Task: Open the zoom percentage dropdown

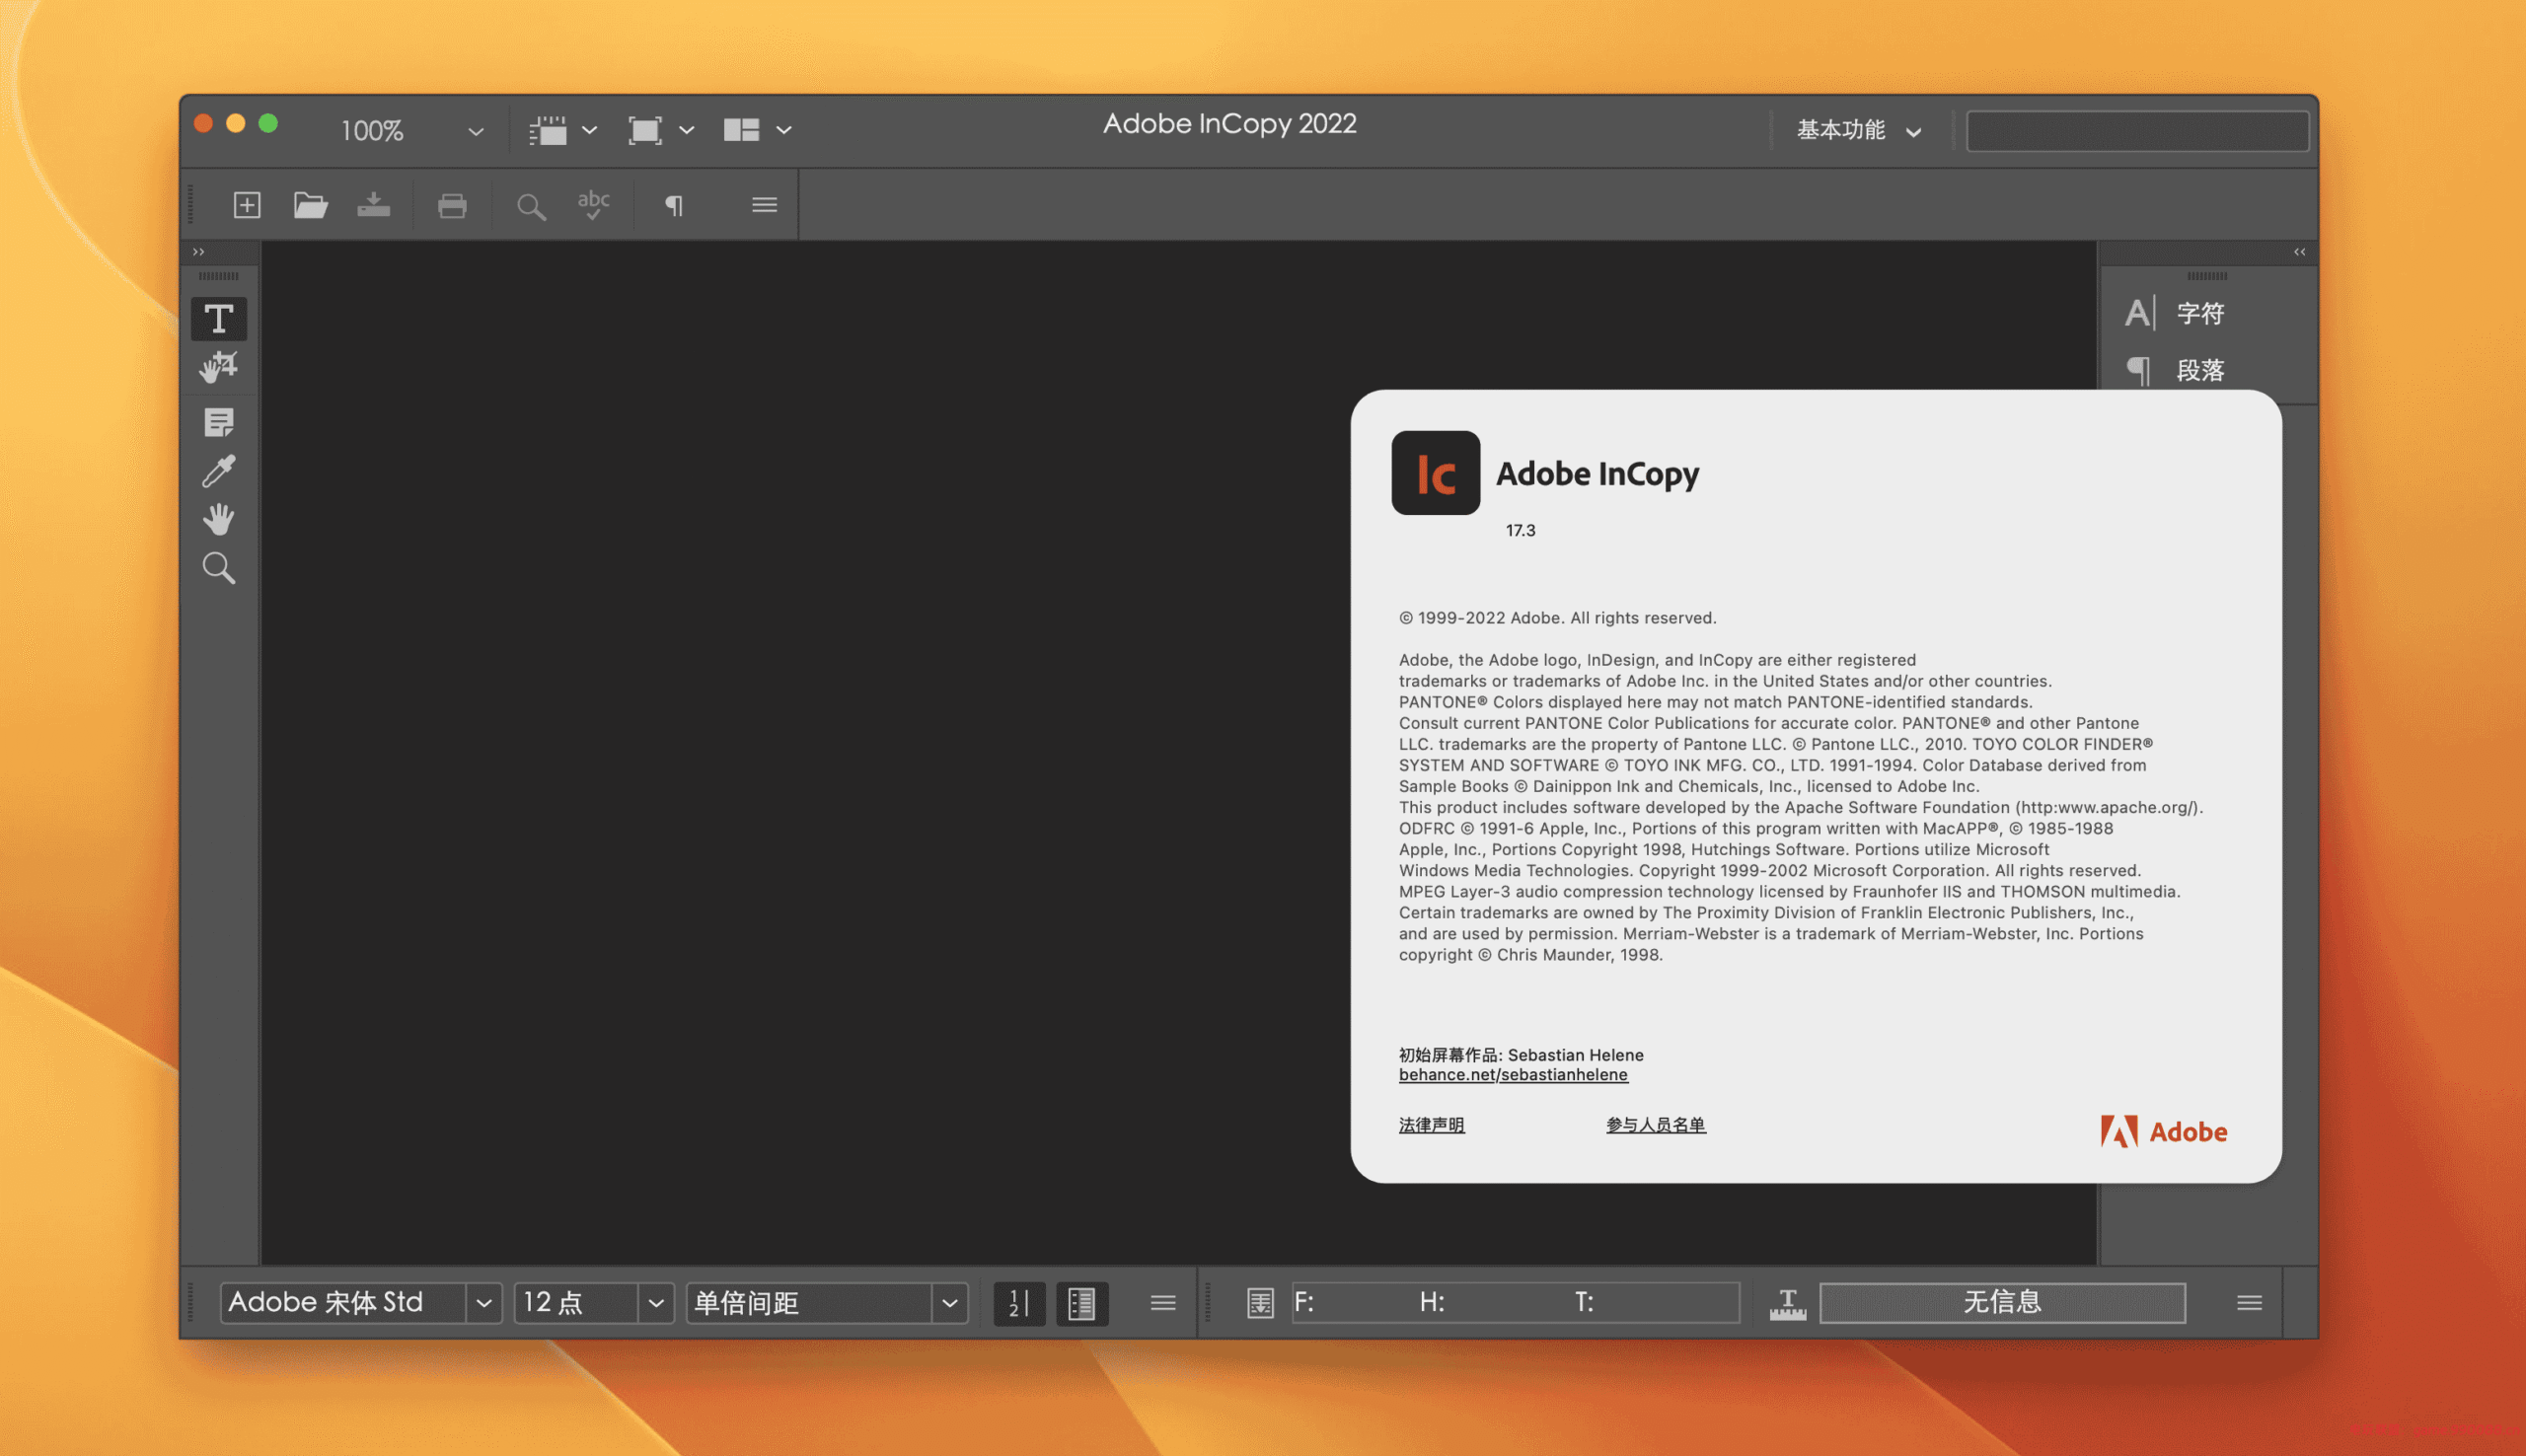Action: pyautogui.click(x=474, y=130)
